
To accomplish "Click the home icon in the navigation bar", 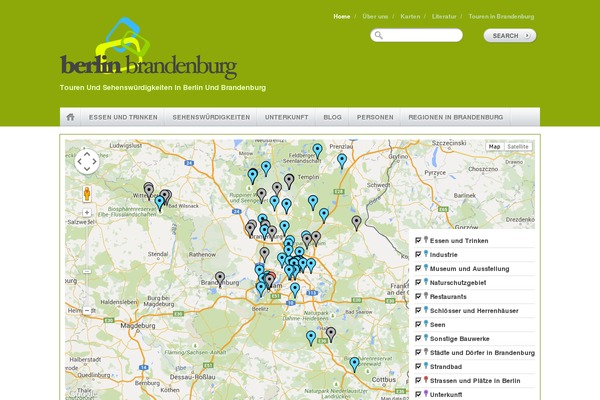I will (70, 117).
